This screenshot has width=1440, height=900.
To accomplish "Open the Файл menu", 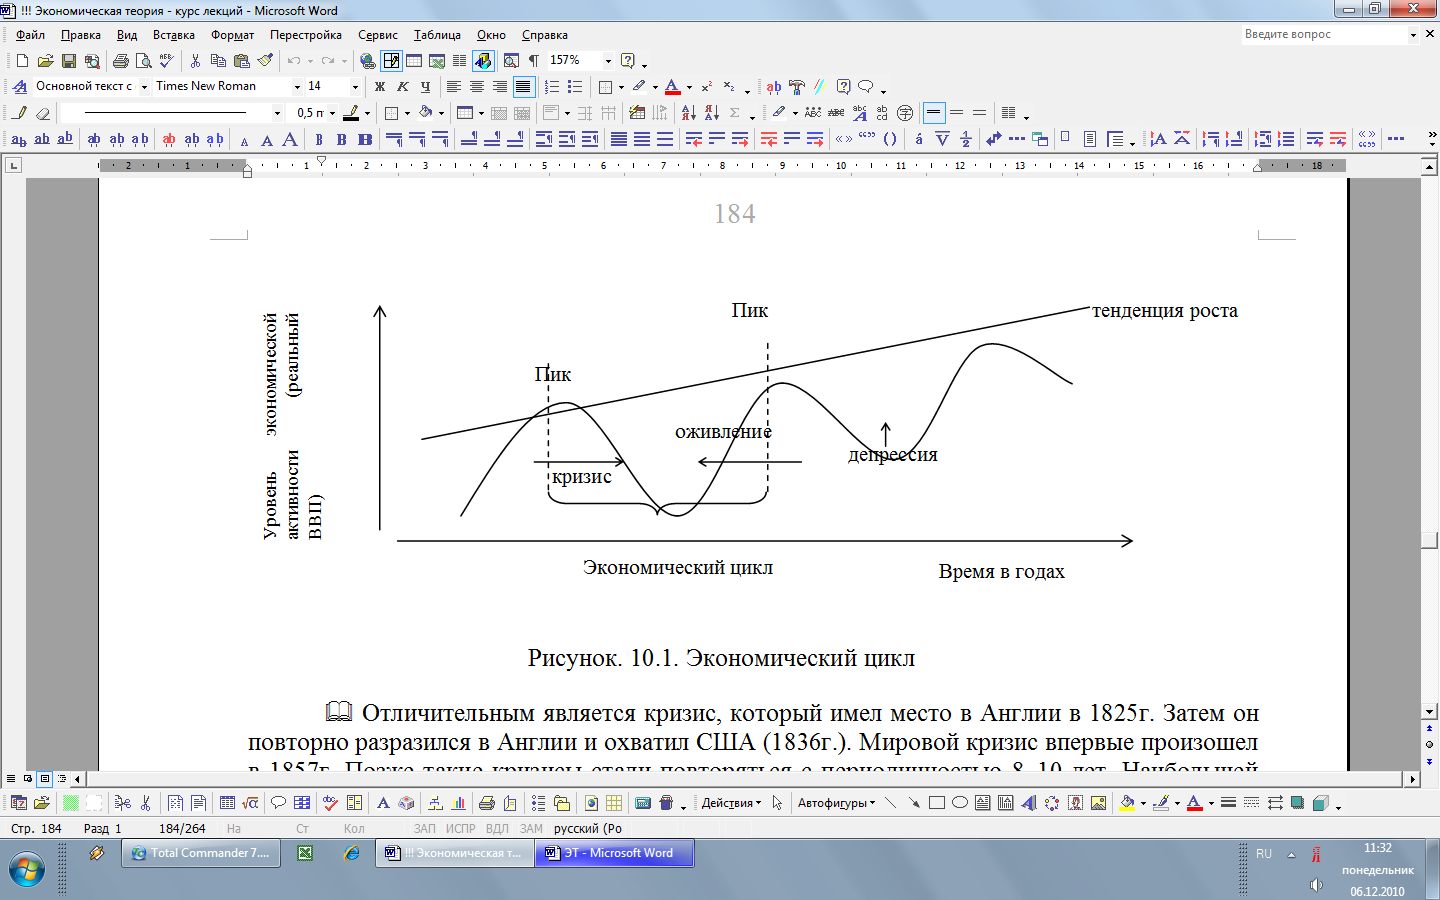I will pyautogui.click(x=30, y=35).
